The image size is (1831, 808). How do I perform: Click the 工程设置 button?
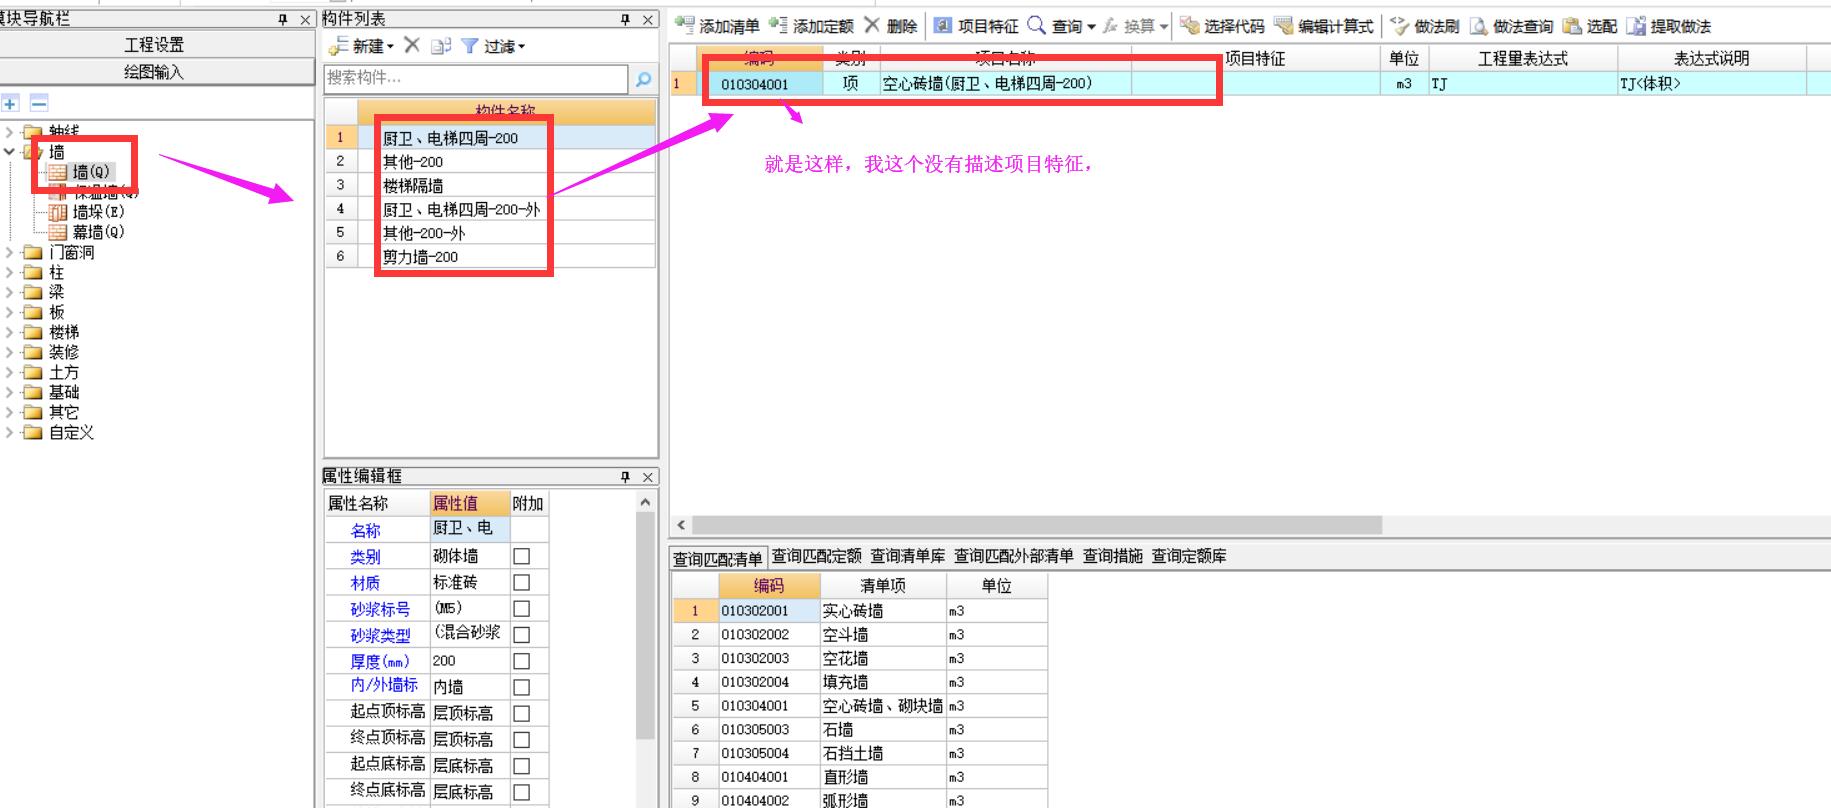point(155,45)
